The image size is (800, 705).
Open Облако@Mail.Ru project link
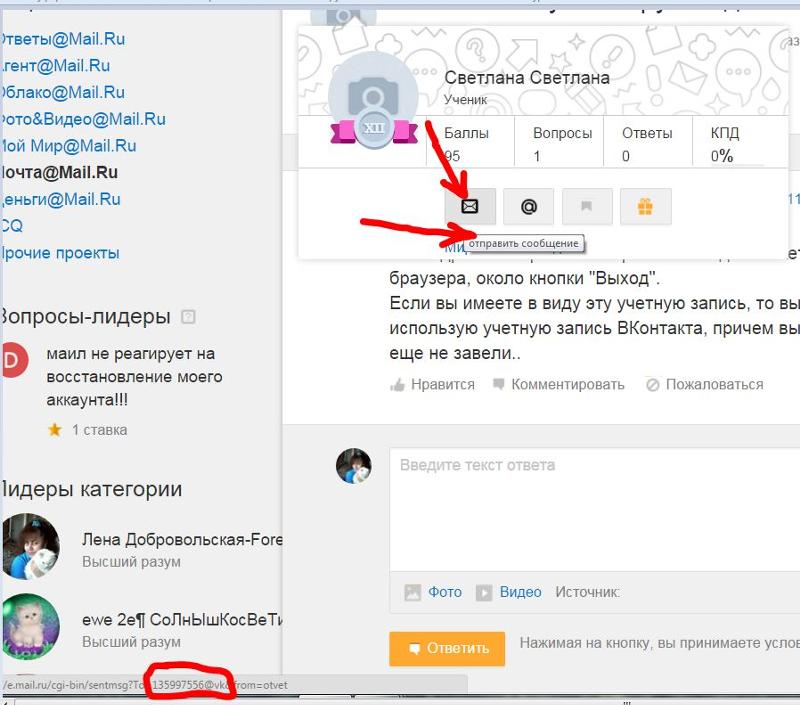pos(62,92)
